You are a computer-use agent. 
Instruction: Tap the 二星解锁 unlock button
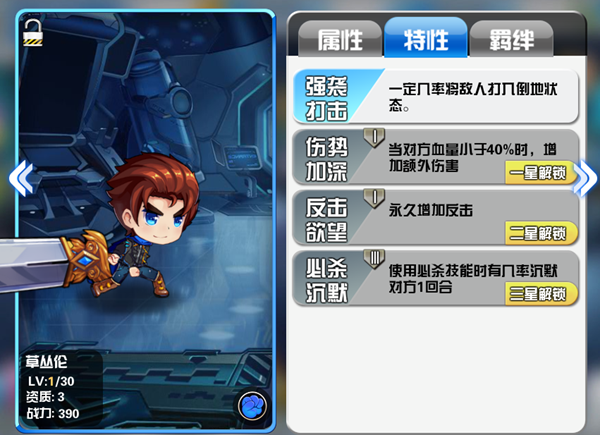click(541, 233)
